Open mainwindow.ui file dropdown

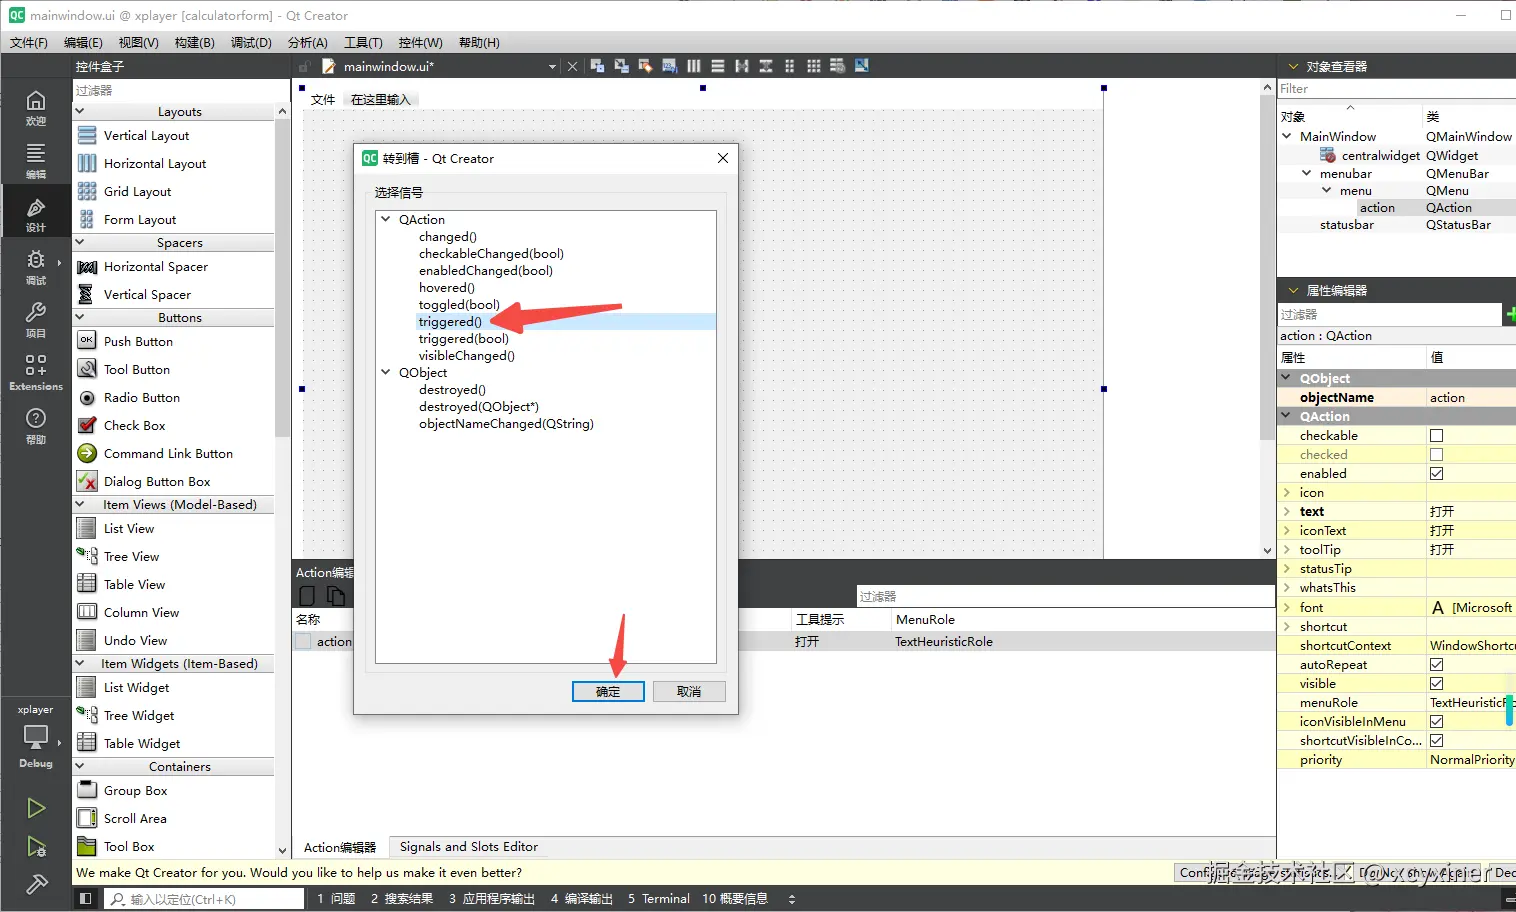552,67
